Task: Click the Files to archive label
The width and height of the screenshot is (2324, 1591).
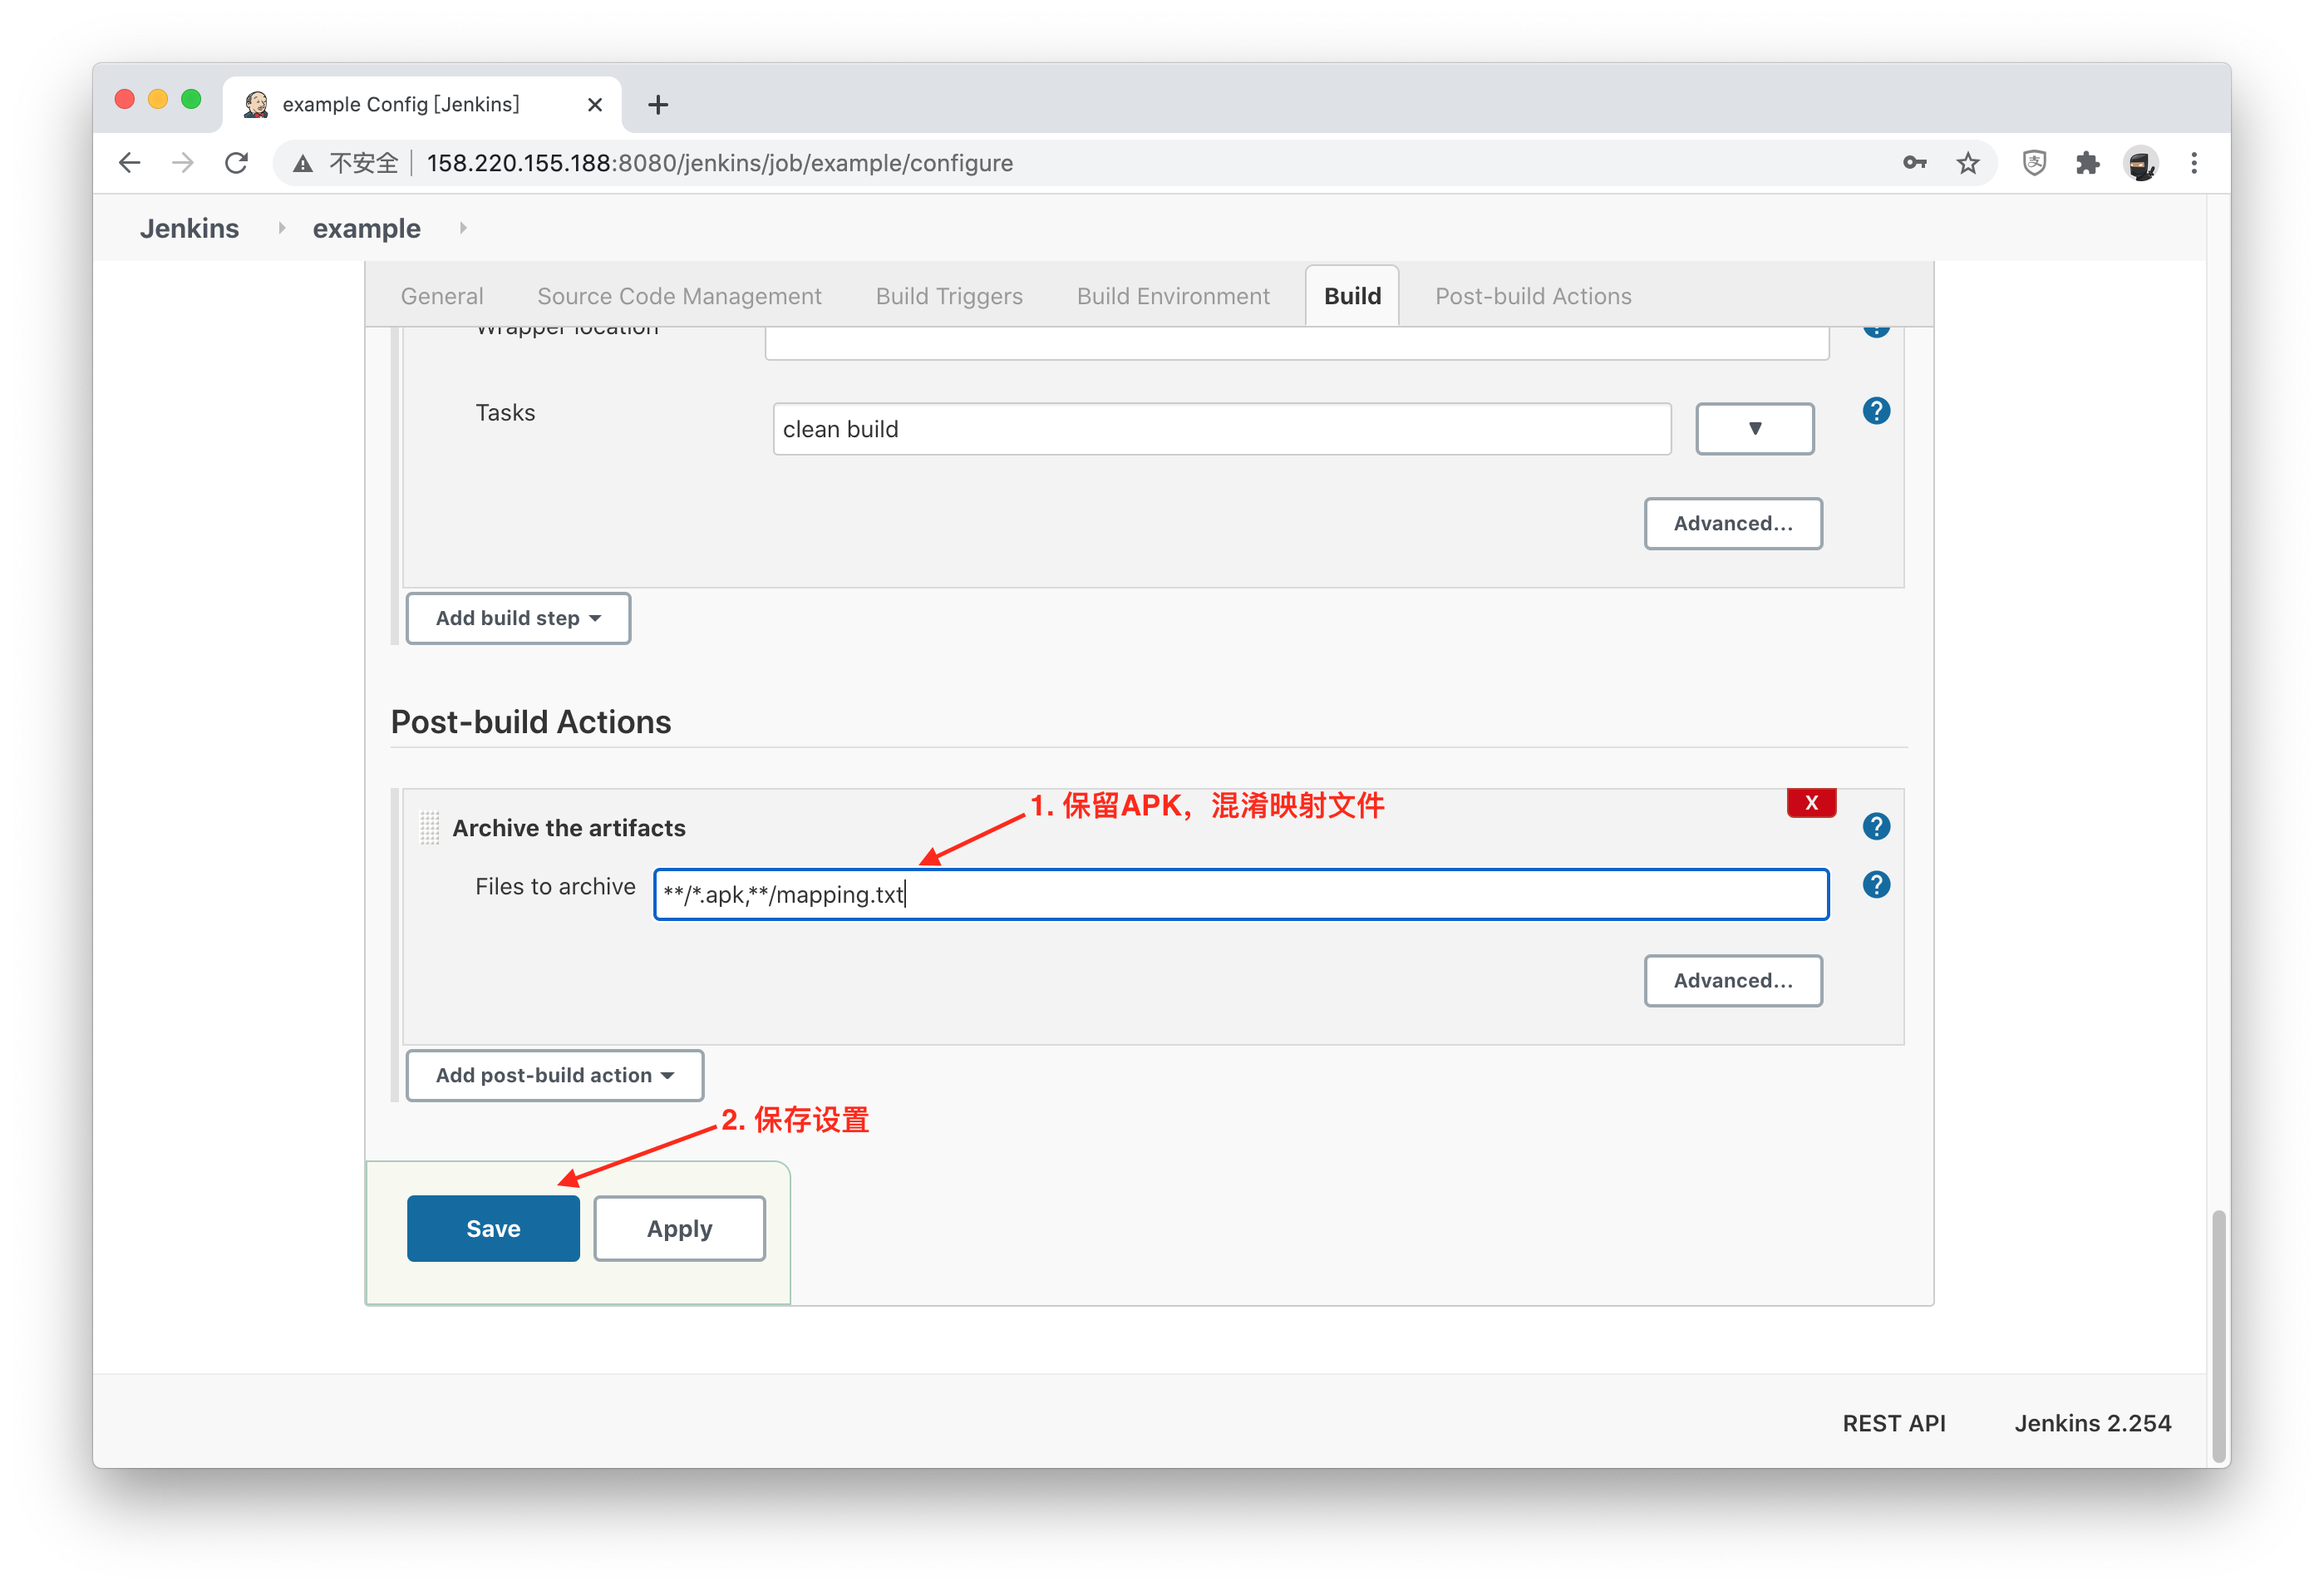Action: click(x=555, y=886)
